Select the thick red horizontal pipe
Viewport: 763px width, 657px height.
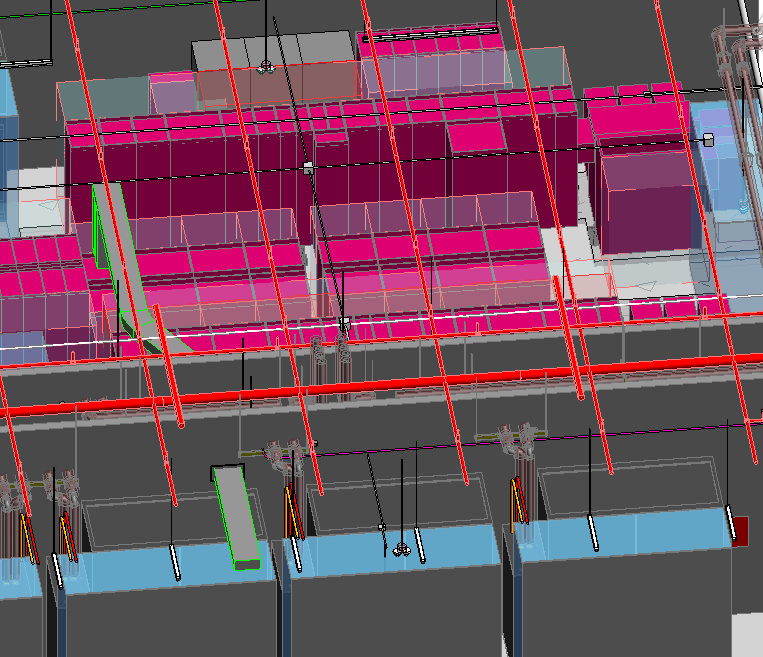click(x=382, y=384)
